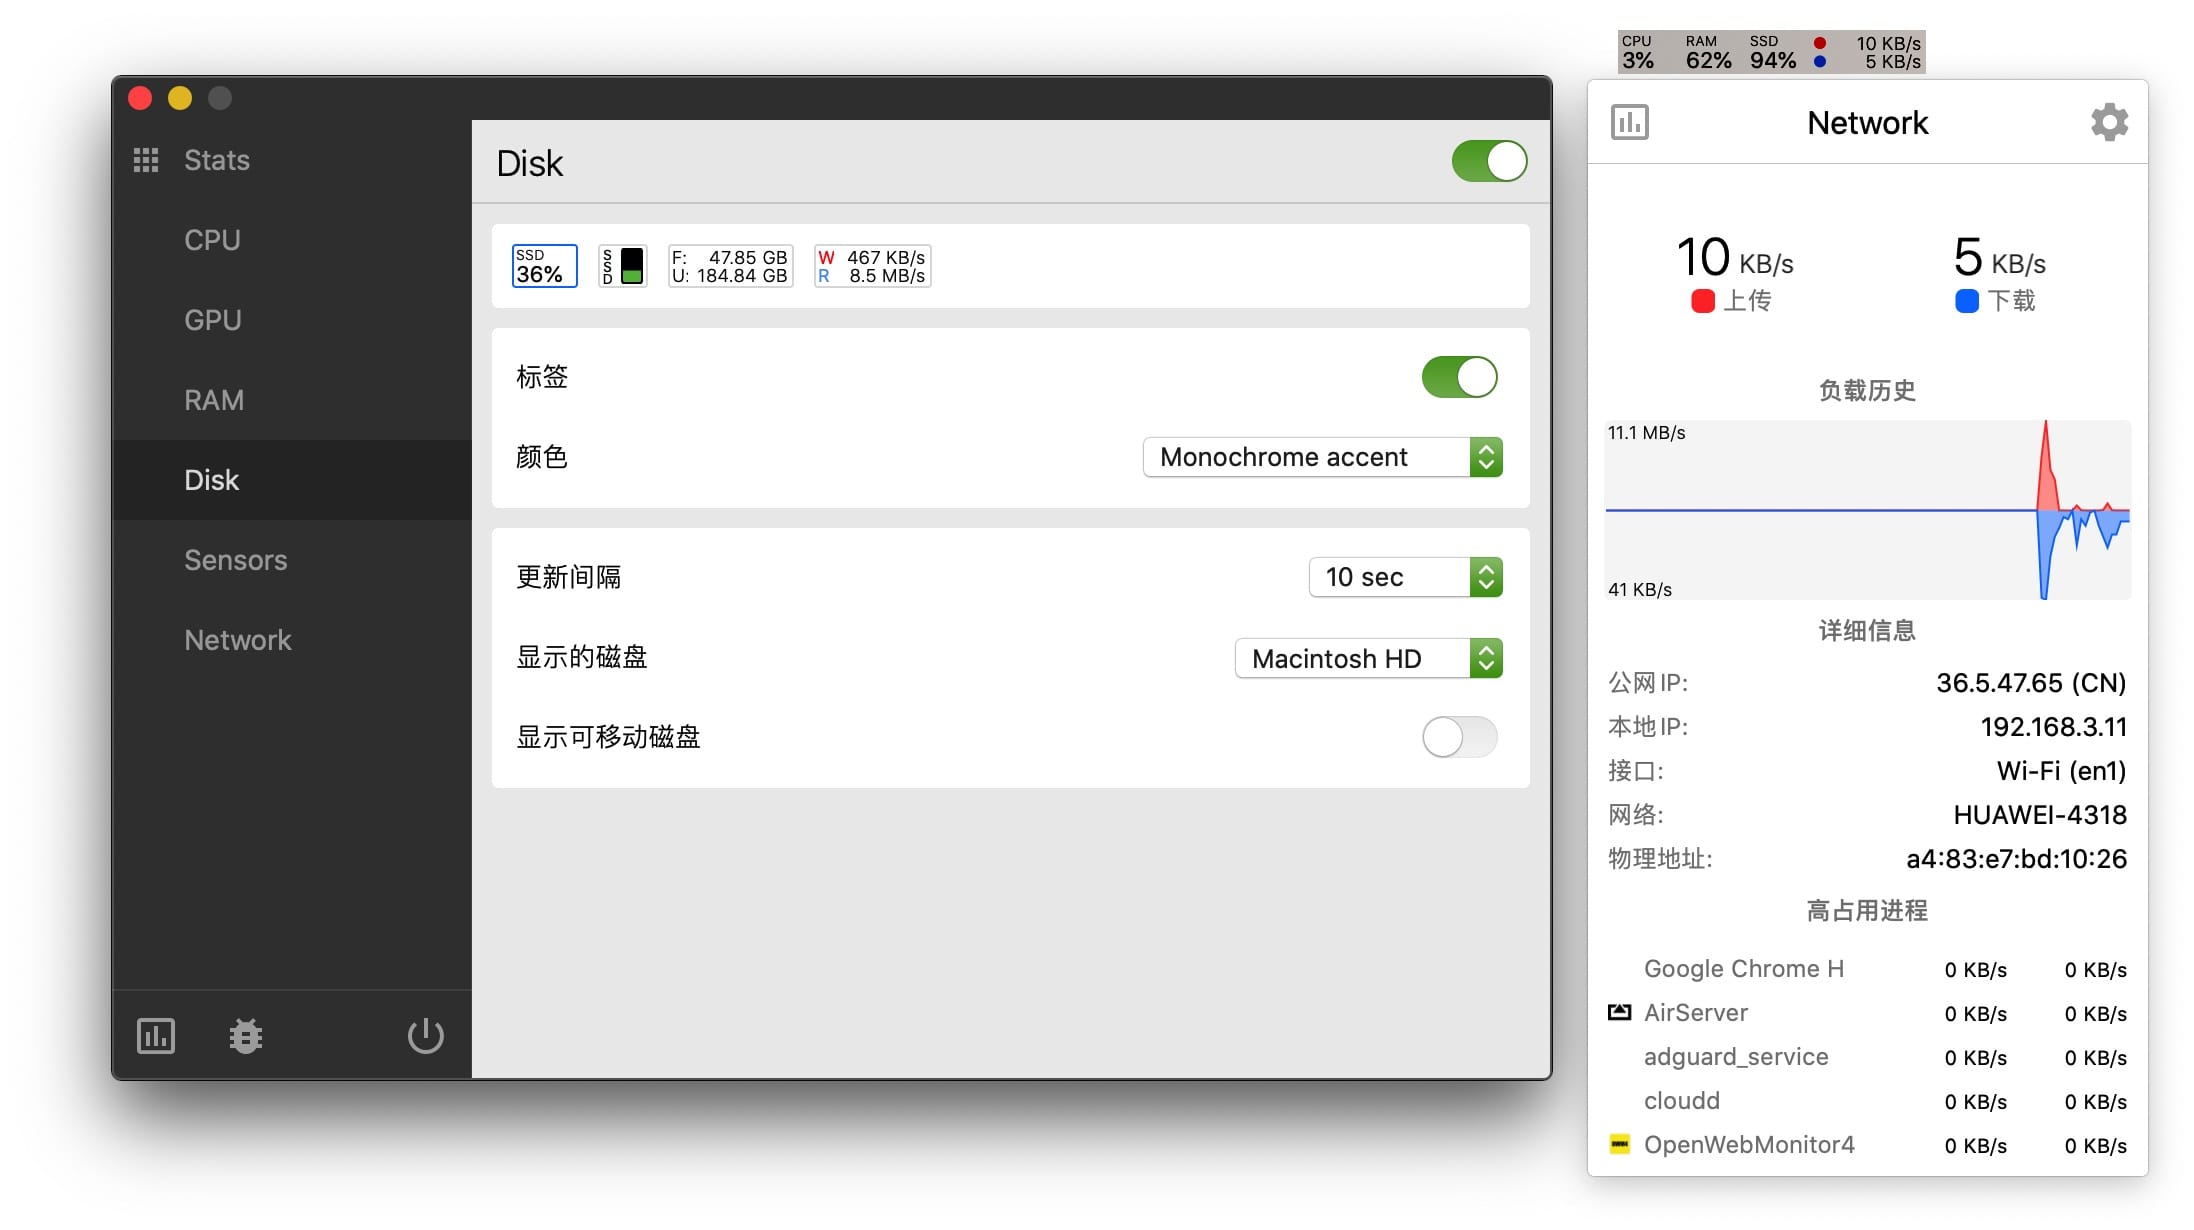The image size is (2194, 1230).
Task: Click the chart icon at sidebar bottom
Action: [156, 1036]
